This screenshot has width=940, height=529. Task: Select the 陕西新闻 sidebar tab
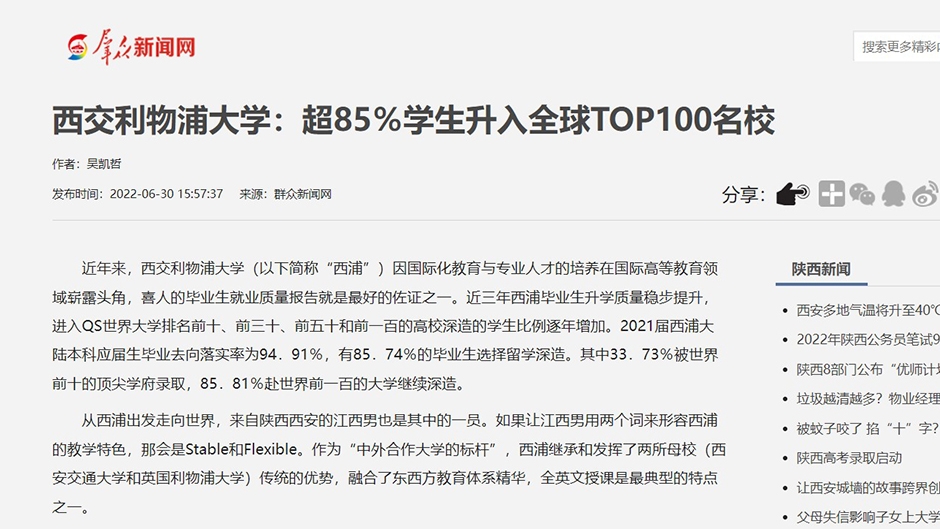click(821, 269)
